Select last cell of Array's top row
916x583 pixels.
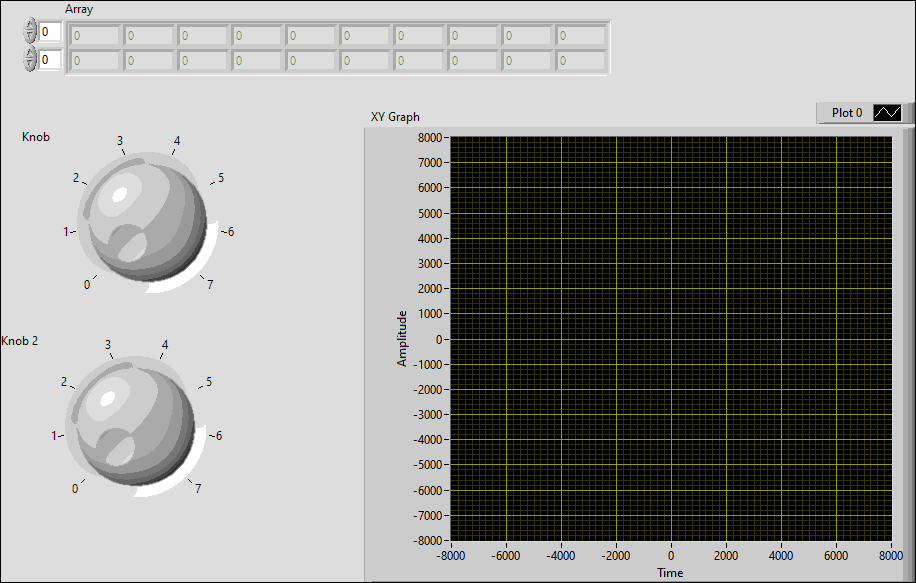click(x=581, y=36)
